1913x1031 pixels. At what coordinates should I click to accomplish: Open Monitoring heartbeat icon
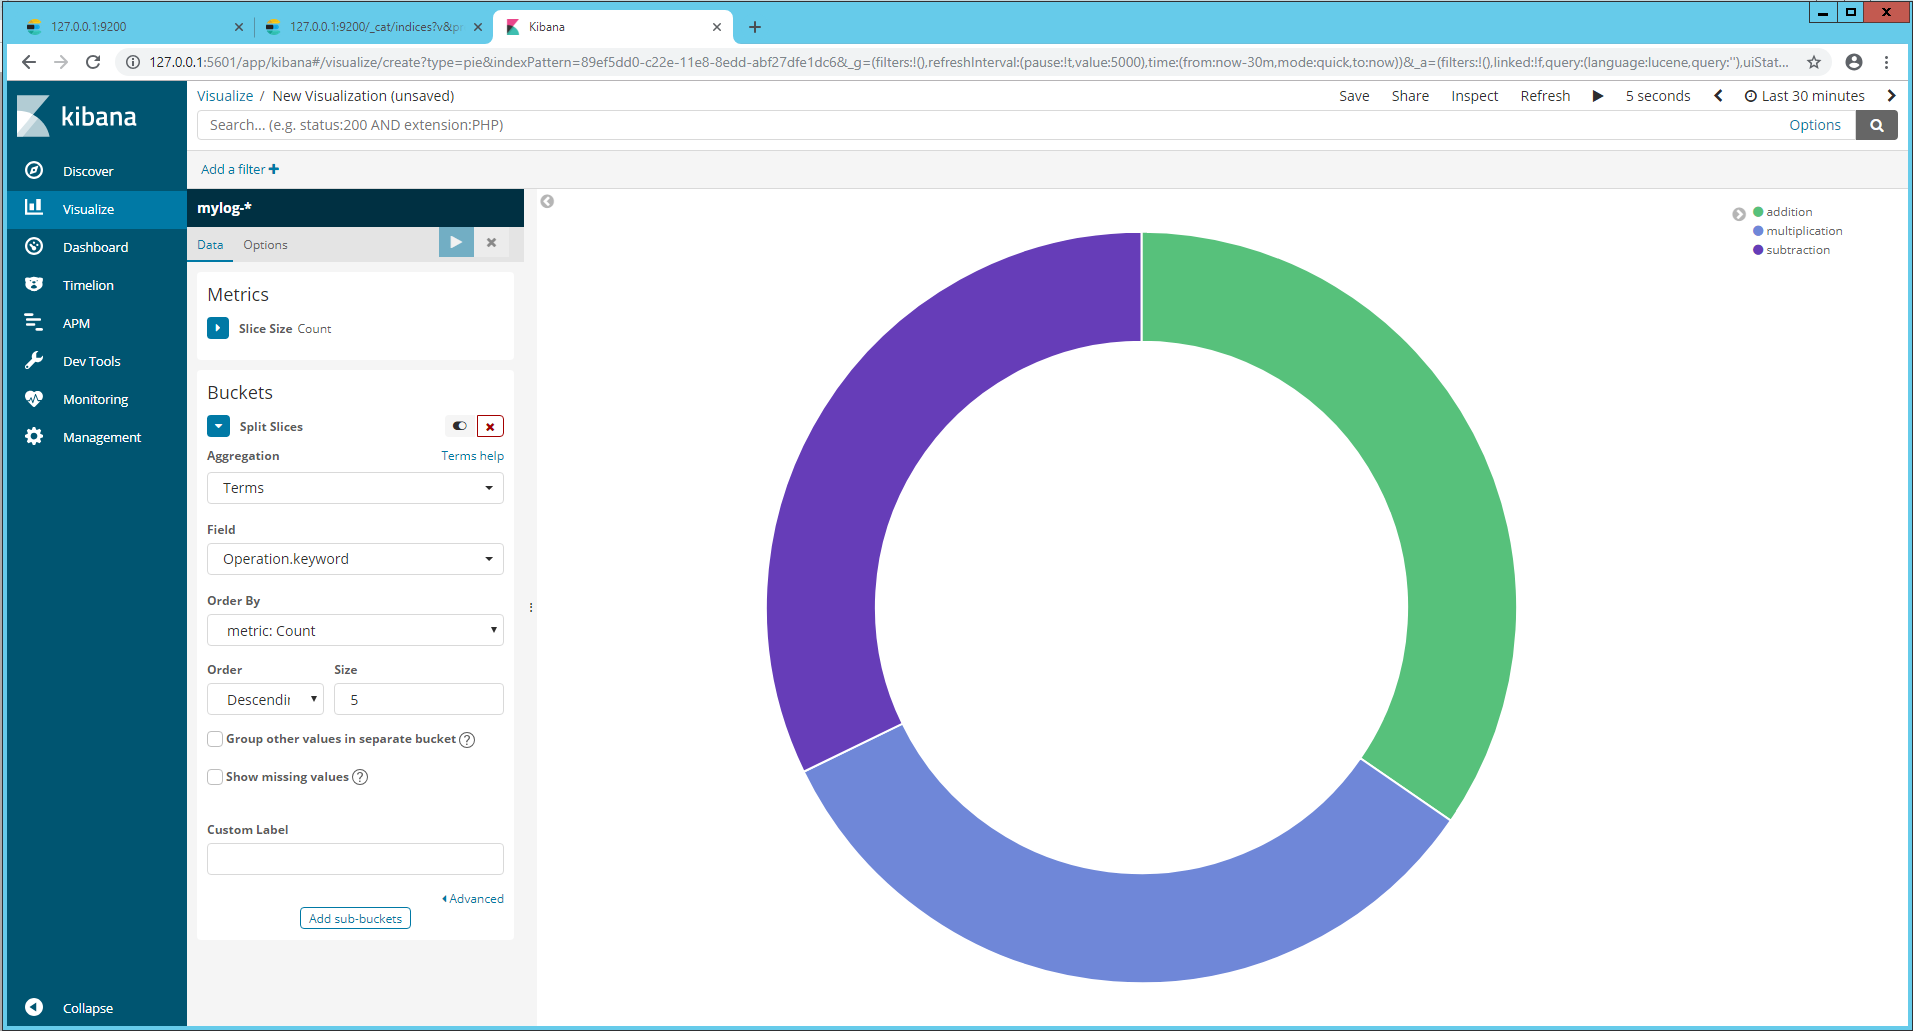pos(34,398)
